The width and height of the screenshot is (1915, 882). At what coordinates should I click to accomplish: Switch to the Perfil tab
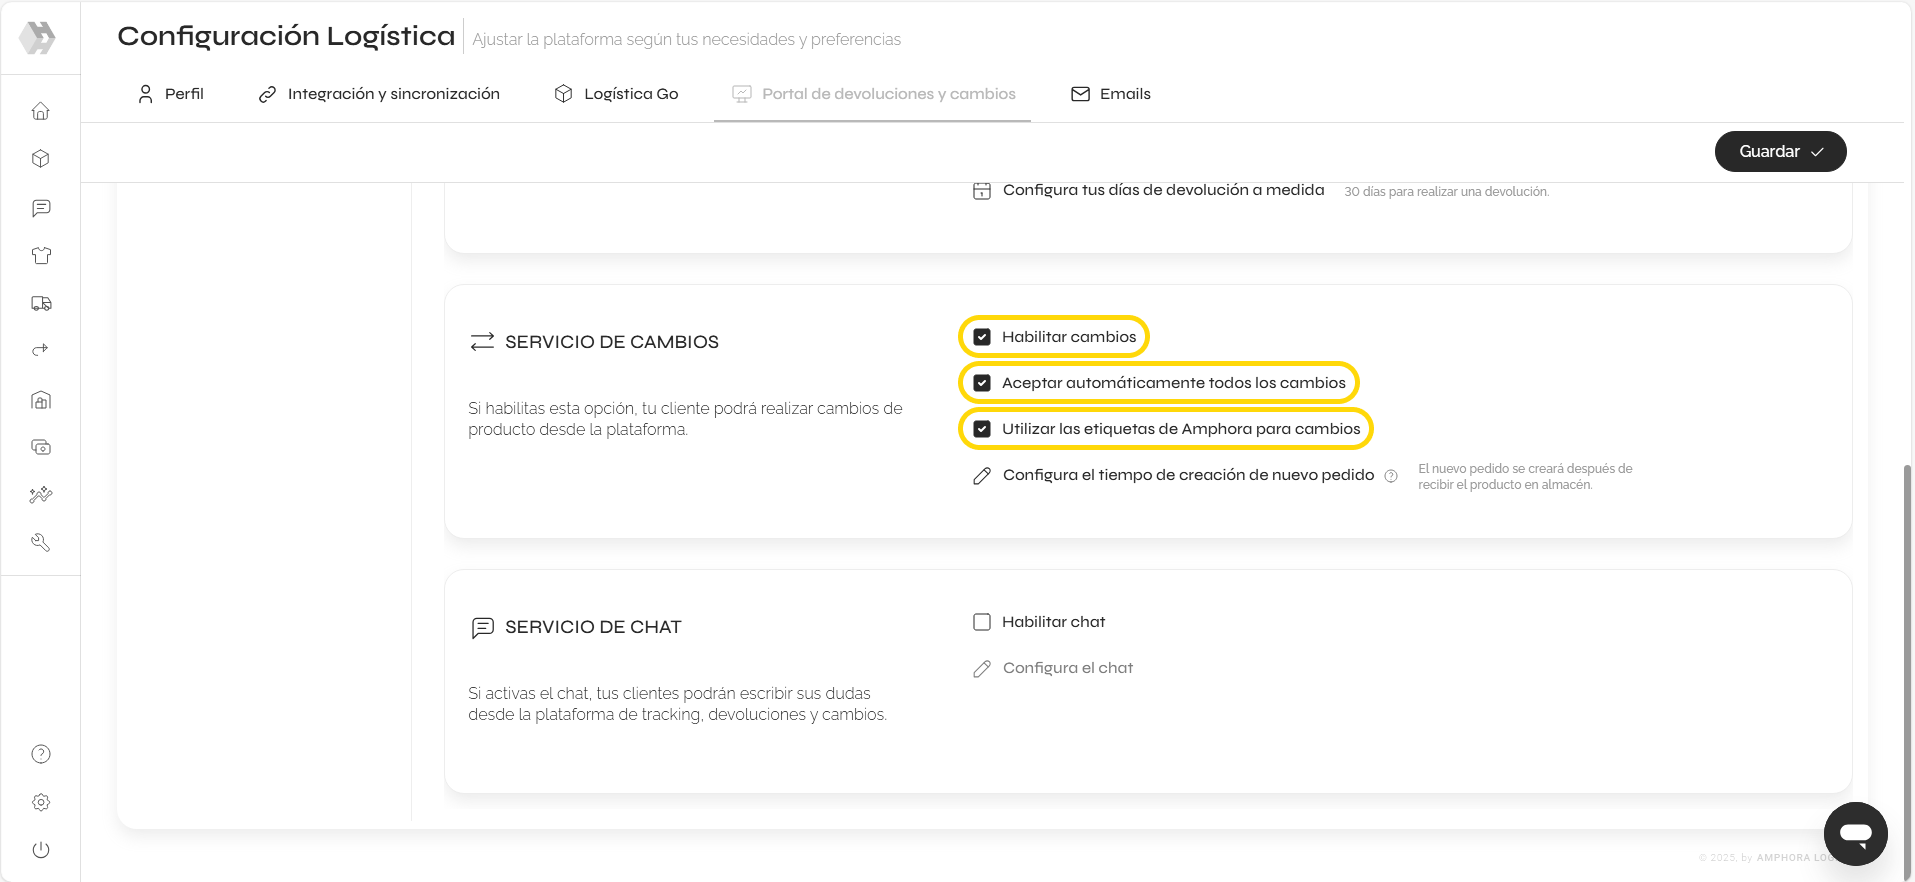point(170,94)
